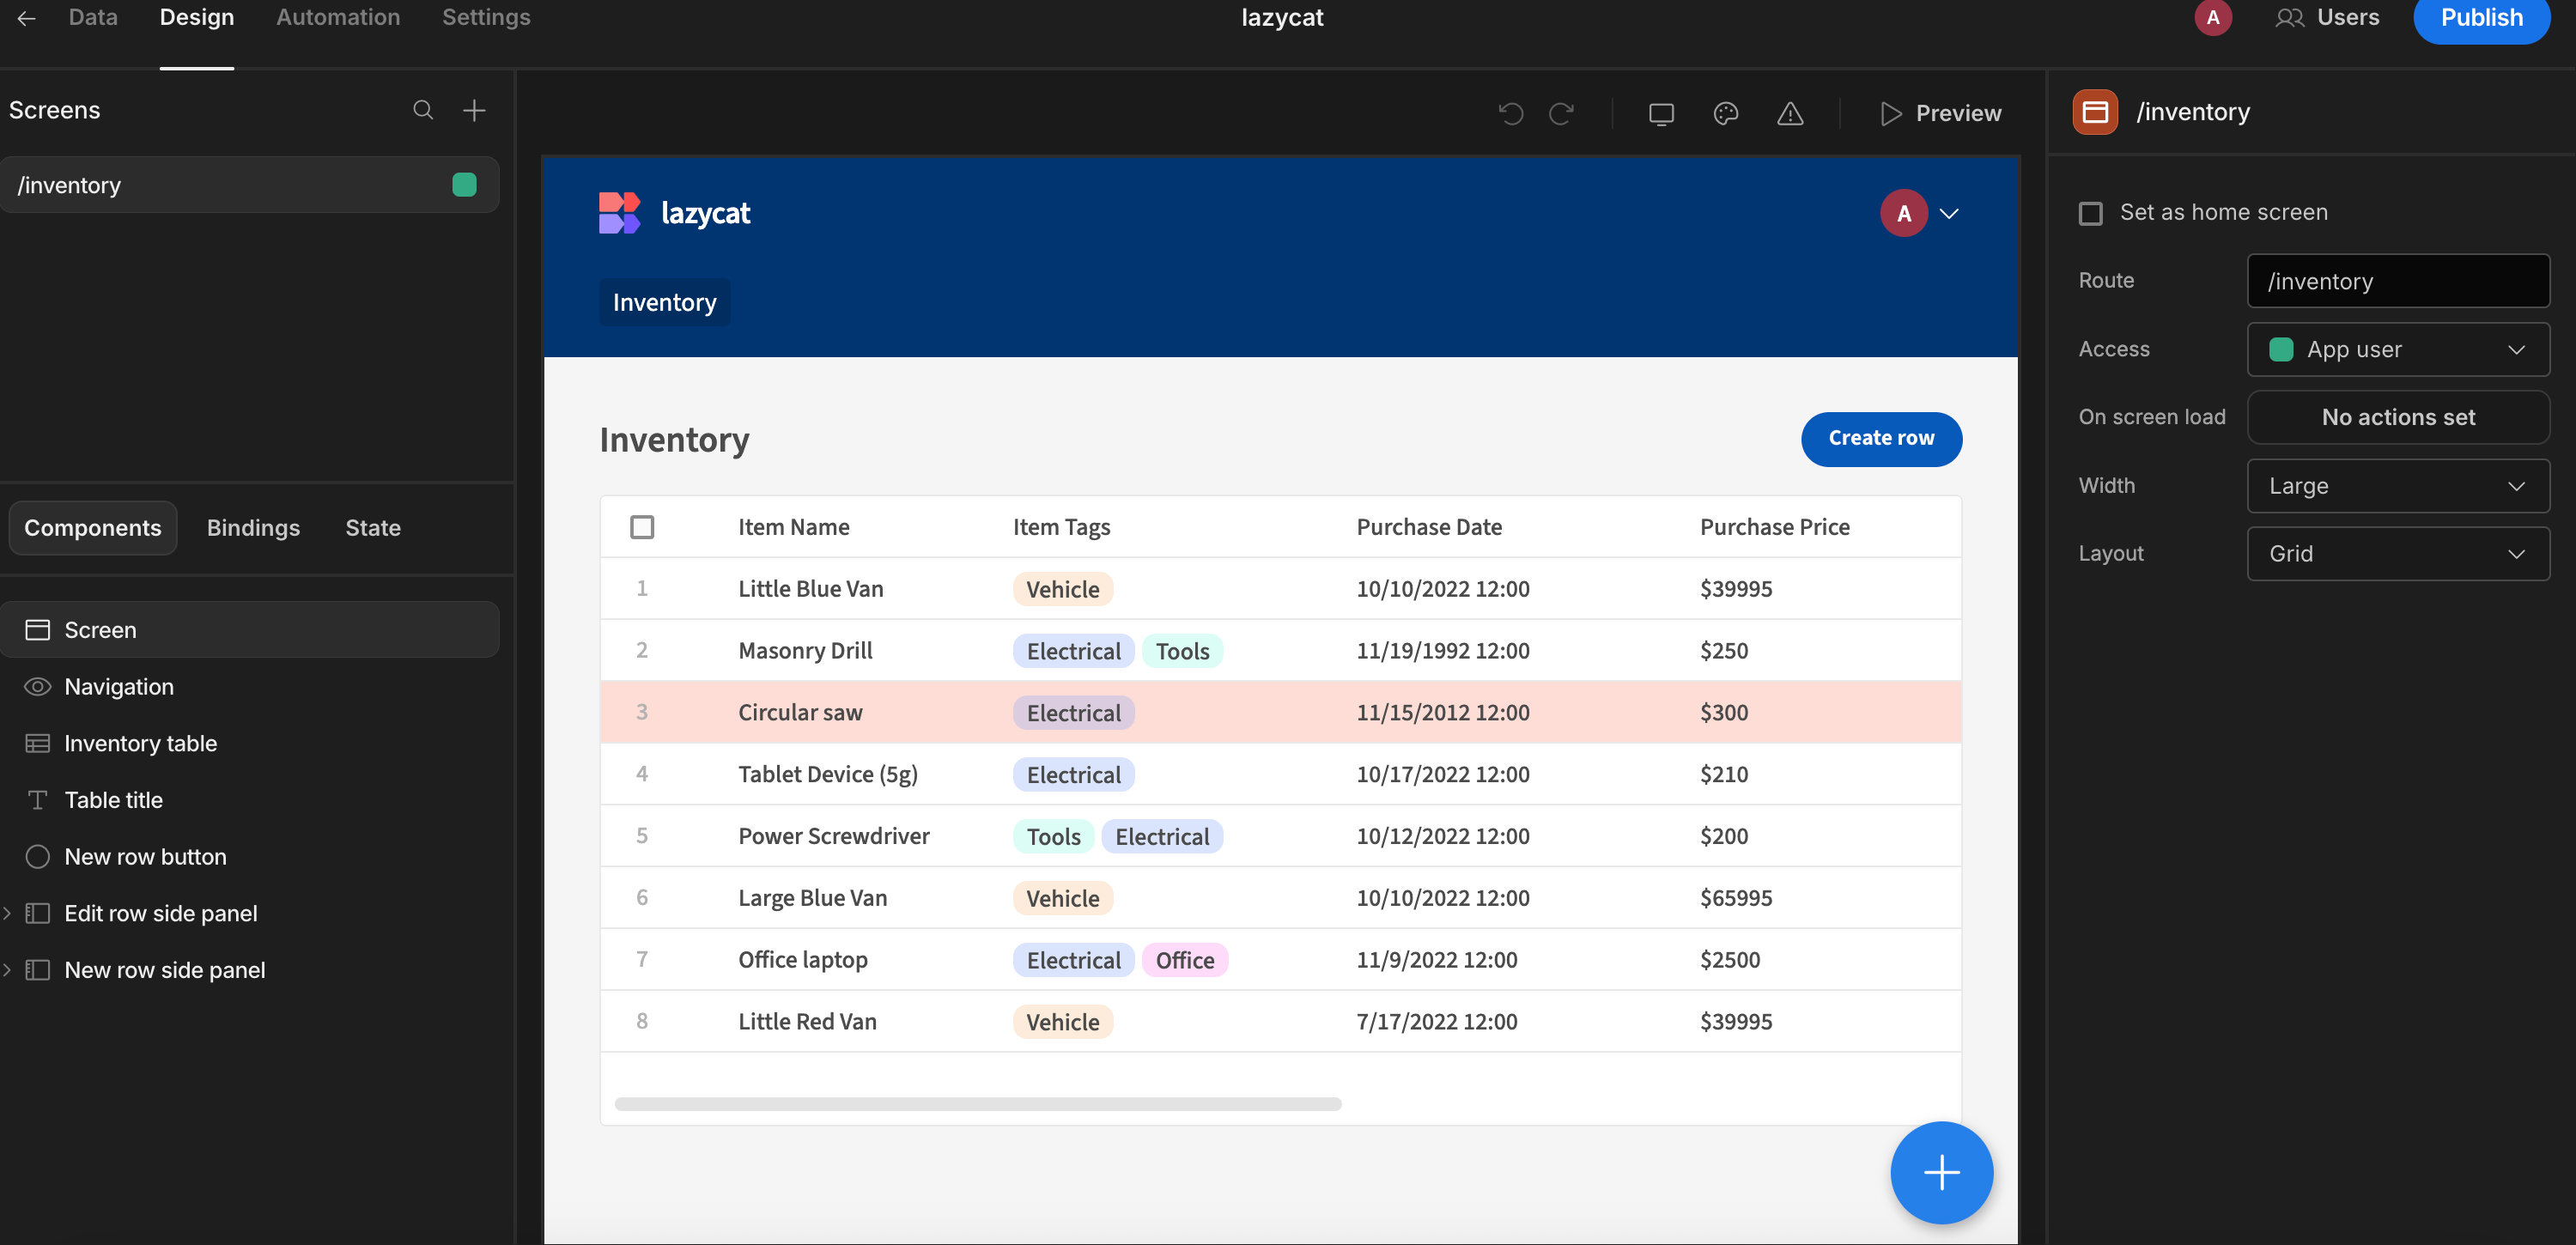Click the Tools tag on Masonry Drill

click(x=1182, y=651)
